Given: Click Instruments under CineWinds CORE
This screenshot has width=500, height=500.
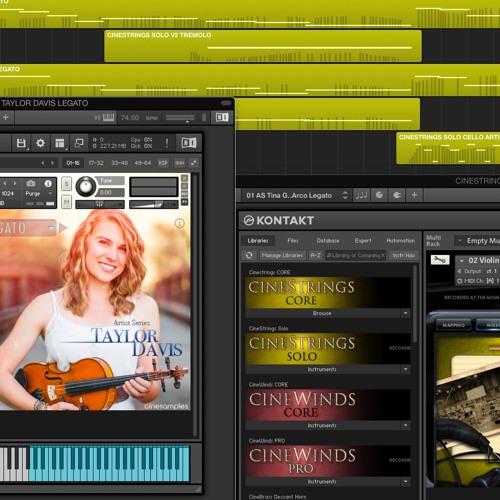Looking at the screenshot, I should click(322, 425).
